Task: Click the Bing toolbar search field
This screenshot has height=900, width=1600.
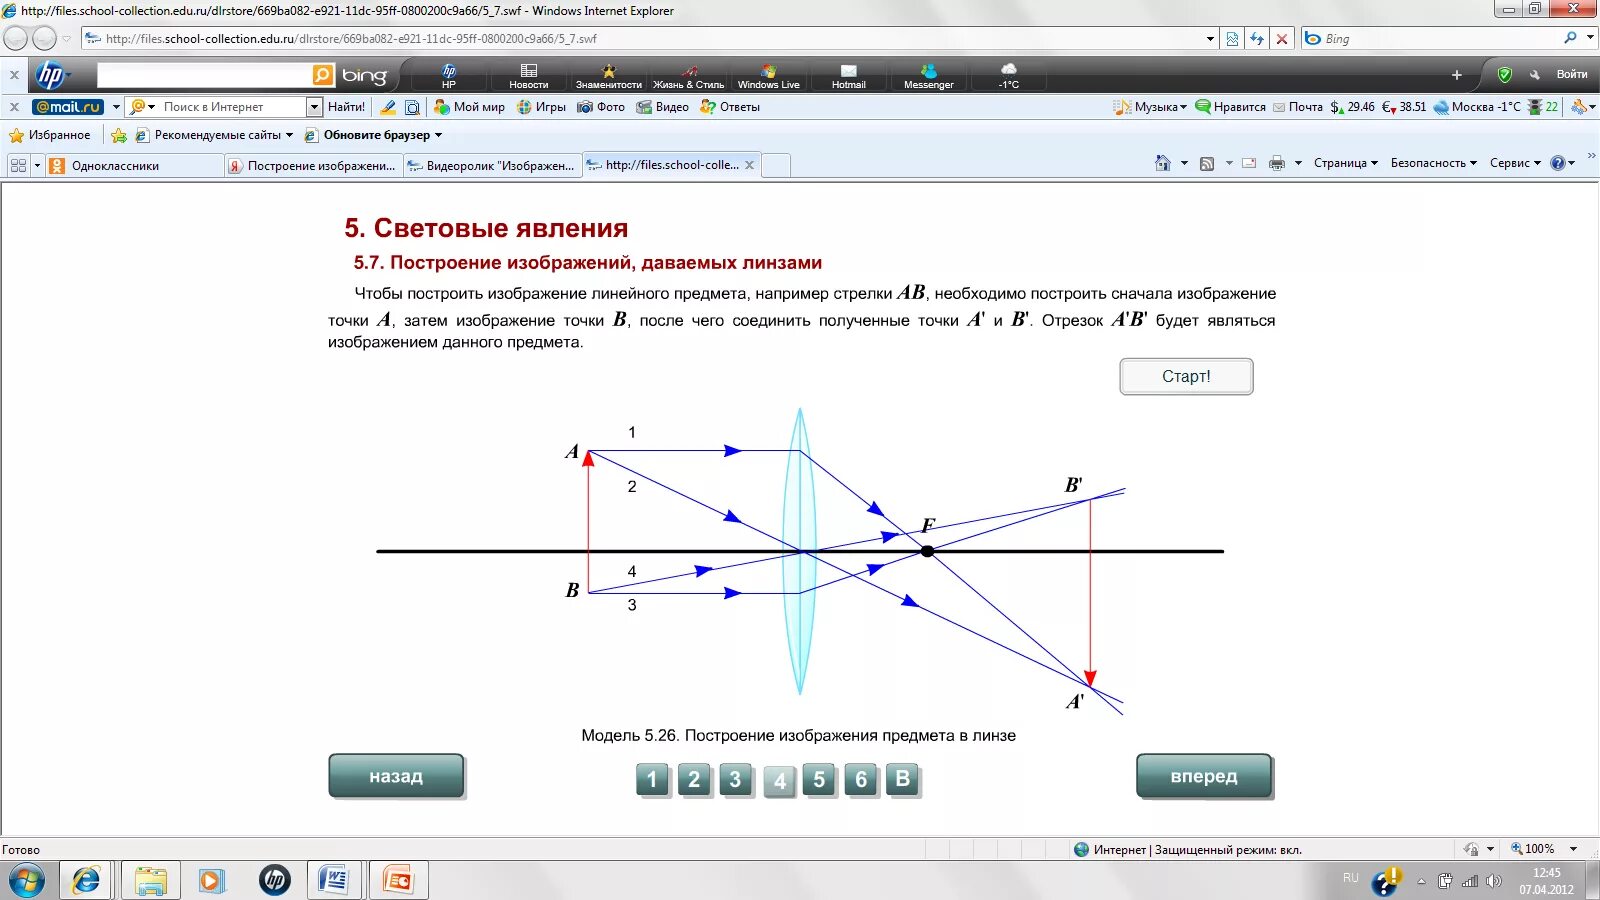Action: [204, 75]
